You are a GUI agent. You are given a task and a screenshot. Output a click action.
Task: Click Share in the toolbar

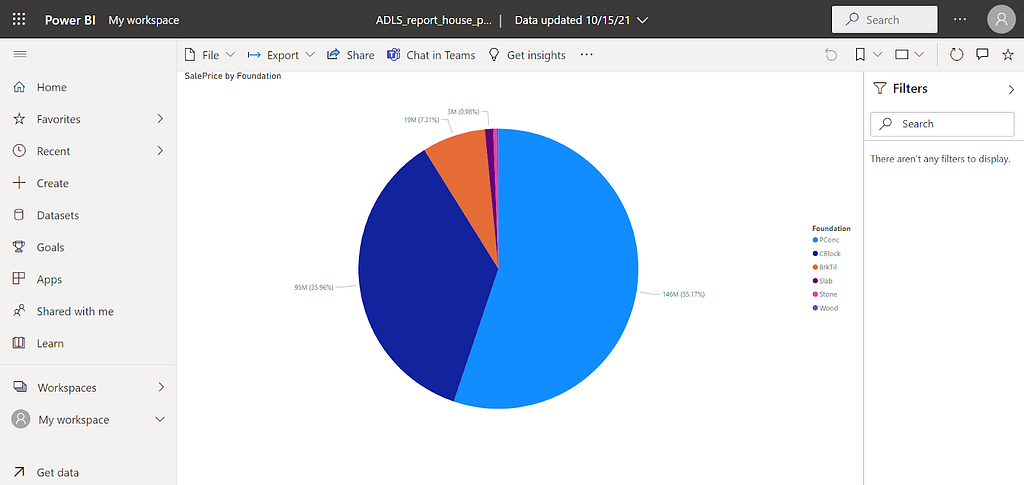coord(351,55)
